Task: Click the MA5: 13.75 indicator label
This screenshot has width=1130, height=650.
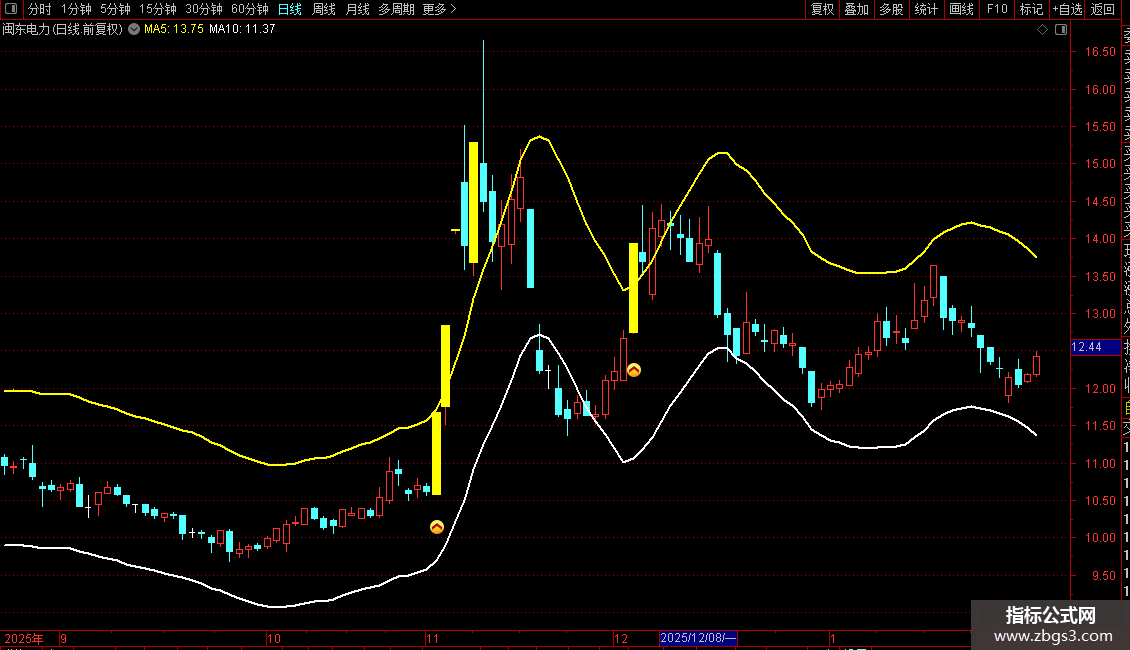Action: tap(174, 29)
